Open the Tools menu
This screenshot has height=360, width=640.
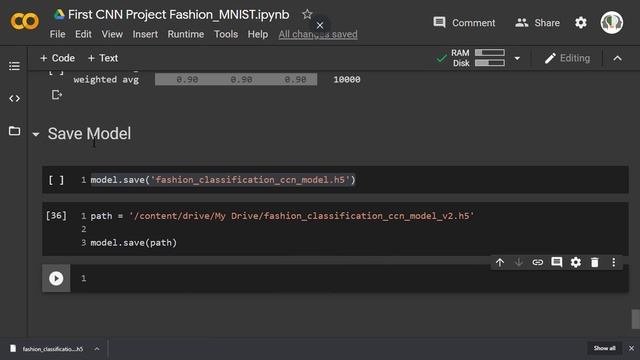(226, 34)
